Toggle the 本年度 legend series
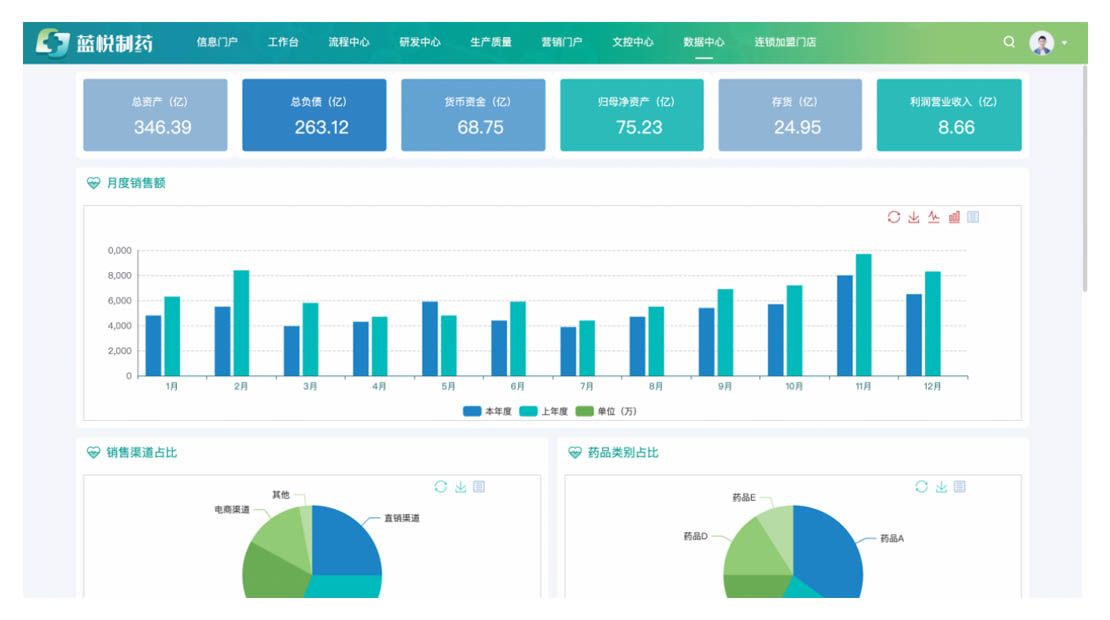Screen dimensions: 1110x620 [x=487, y=411]
